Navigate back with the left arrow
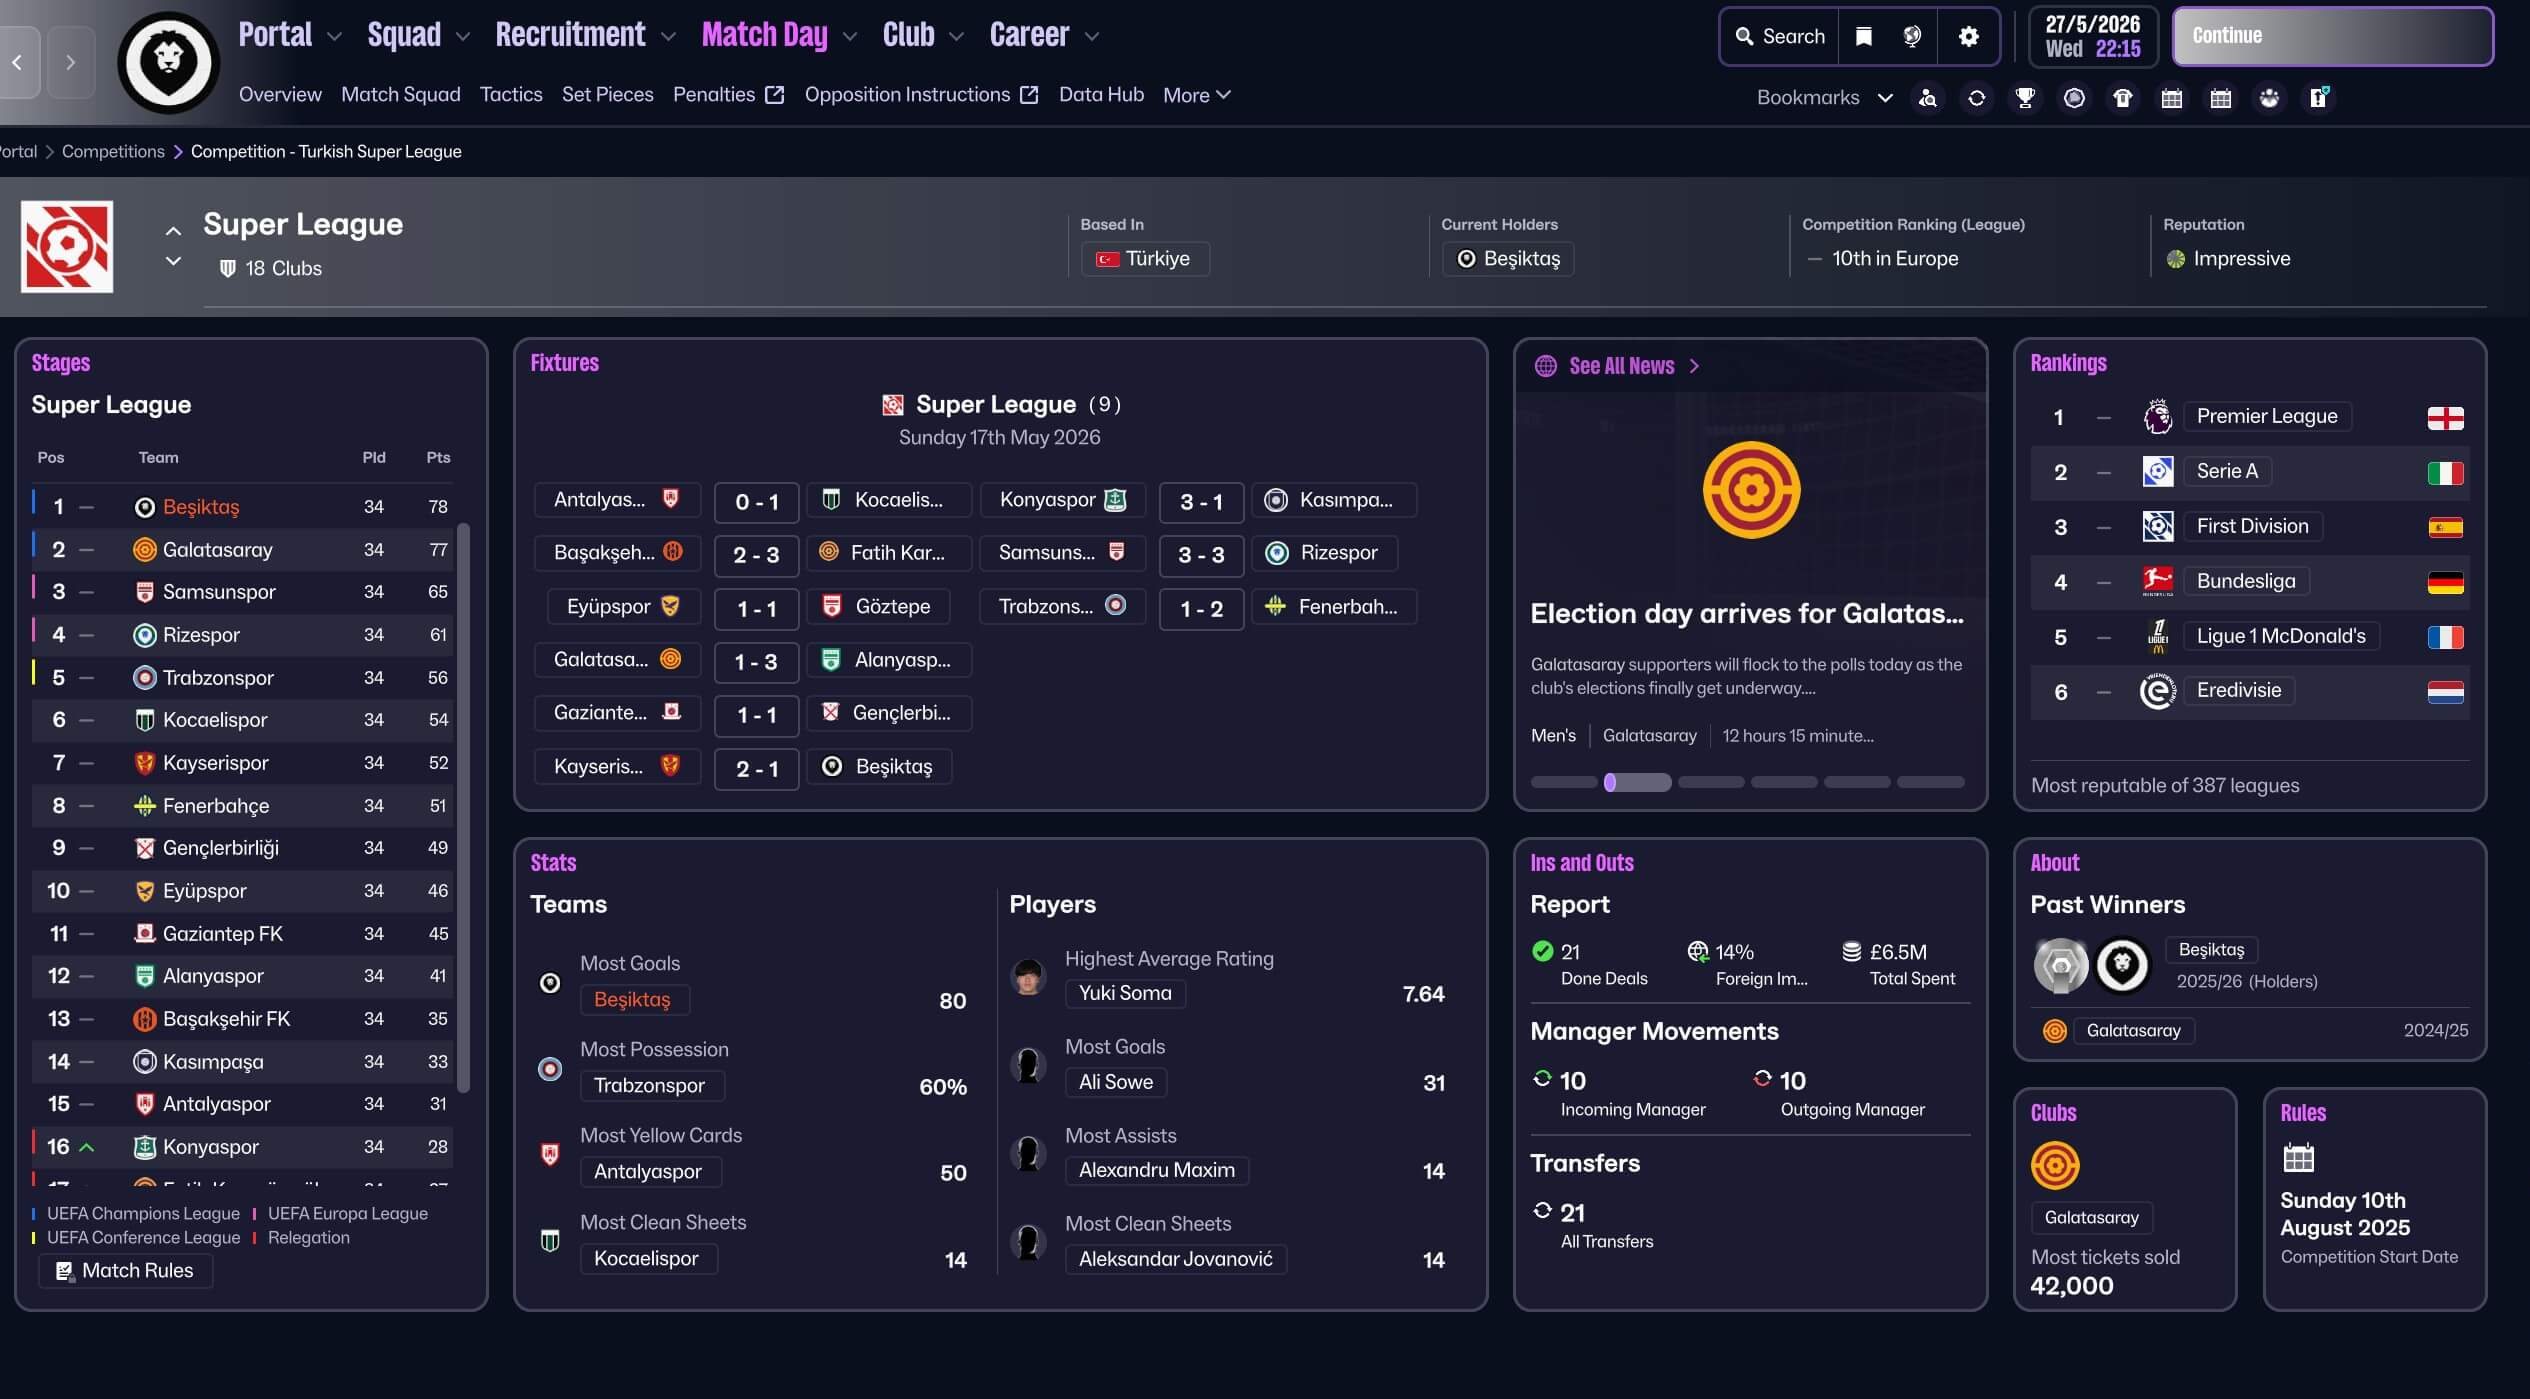Screen dimensions: 2530x1399 tap(18, 62)
